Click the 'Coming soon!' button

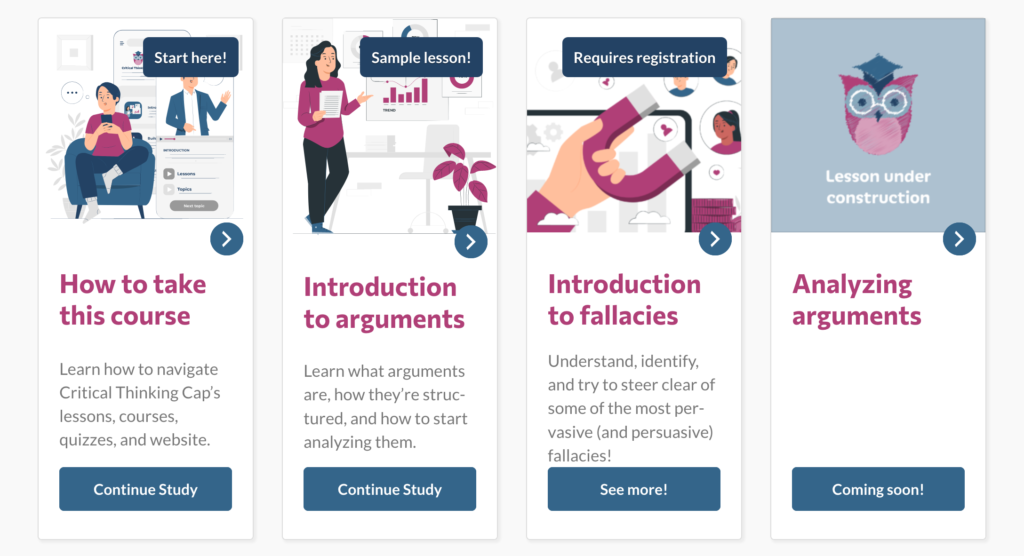pyautogui.click(x=878, y=489)
